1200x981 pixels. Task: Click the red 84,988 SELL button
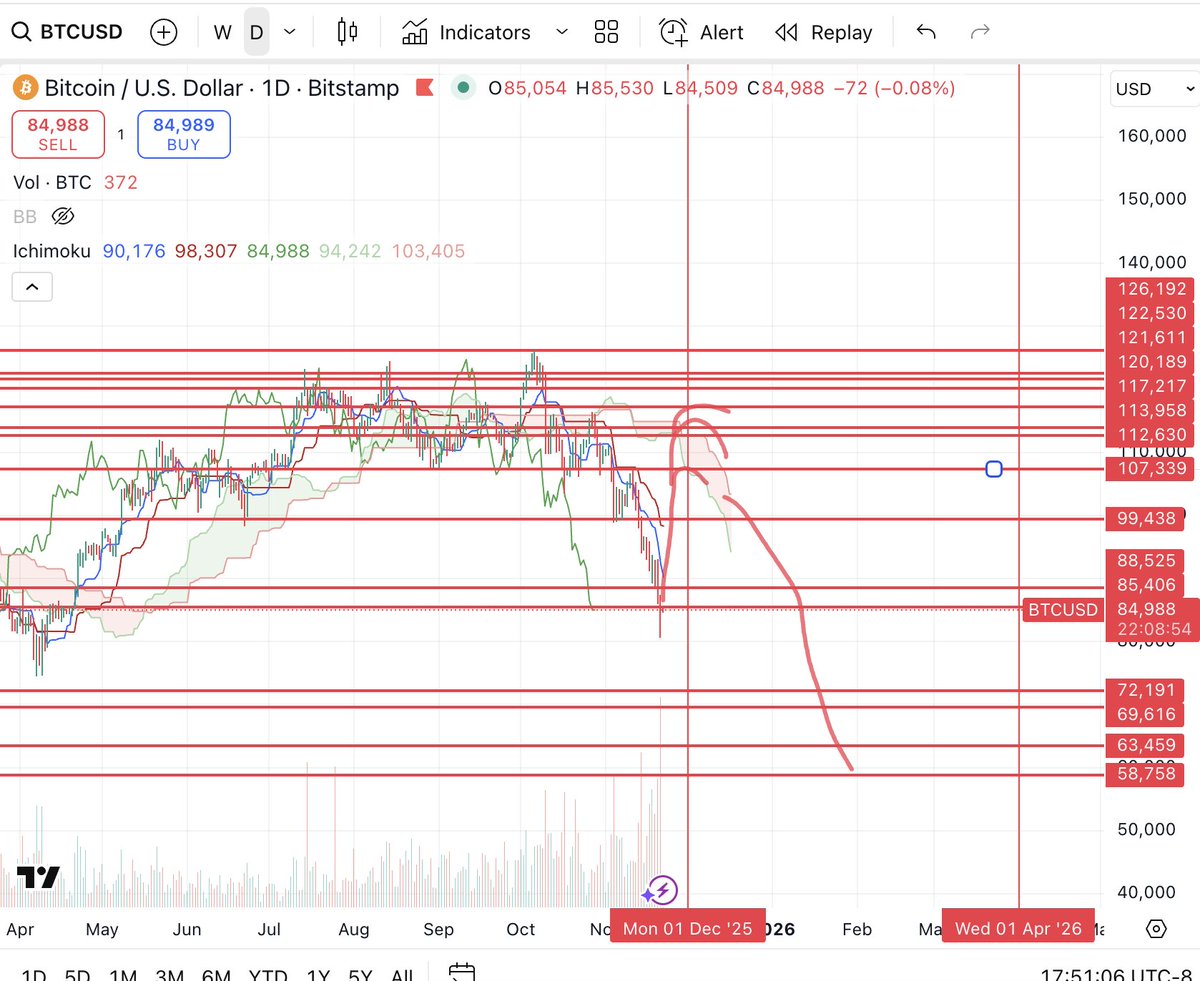58,134
